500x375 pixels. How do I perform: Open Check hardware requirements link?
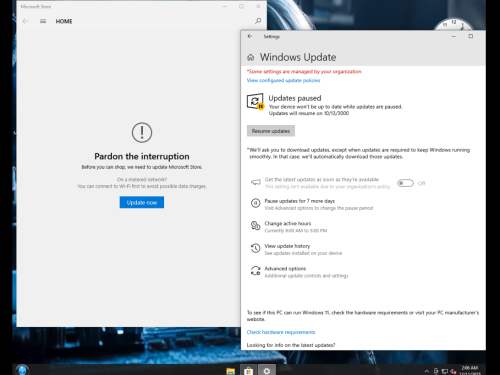tap(281, 332)
